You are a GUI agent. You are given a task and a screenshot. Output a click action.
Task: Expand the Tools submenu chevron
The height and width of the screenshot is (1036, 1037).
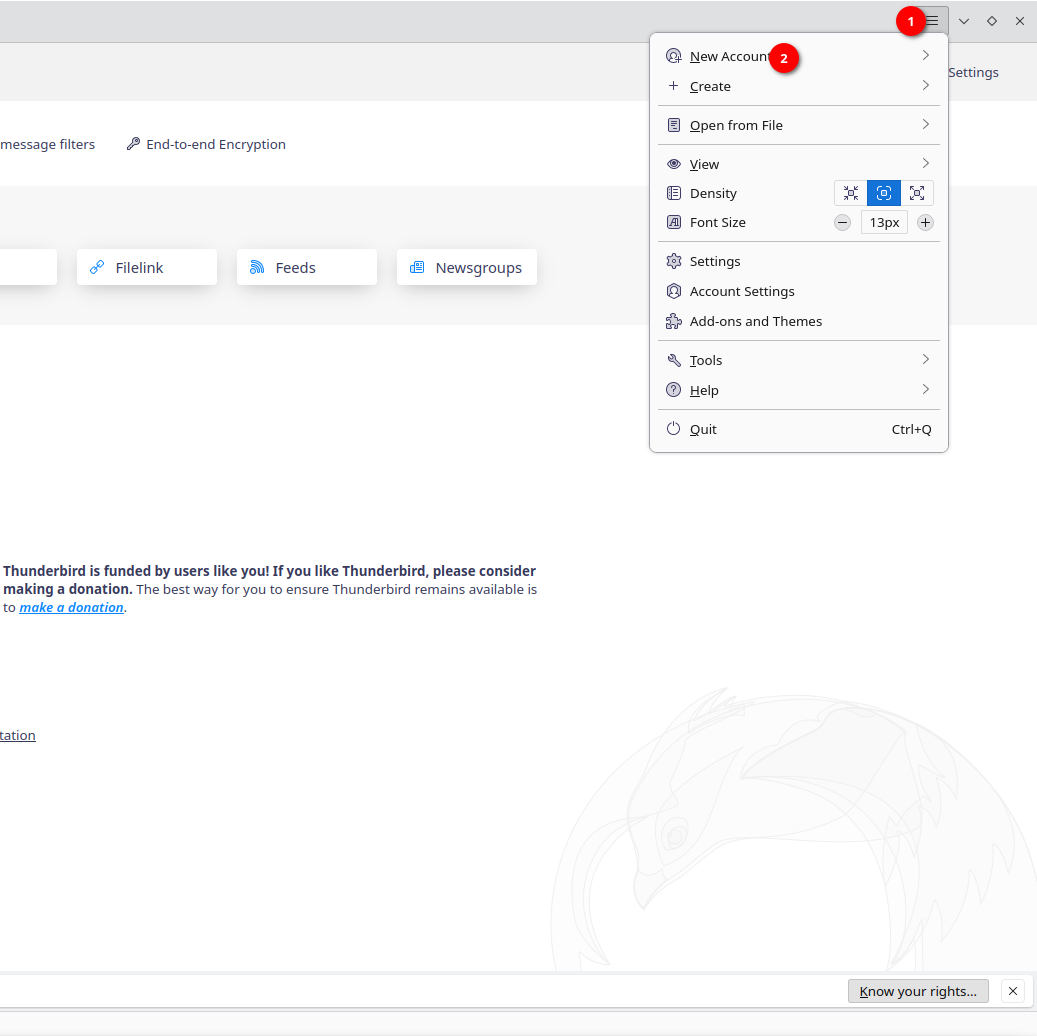point(926,360)
